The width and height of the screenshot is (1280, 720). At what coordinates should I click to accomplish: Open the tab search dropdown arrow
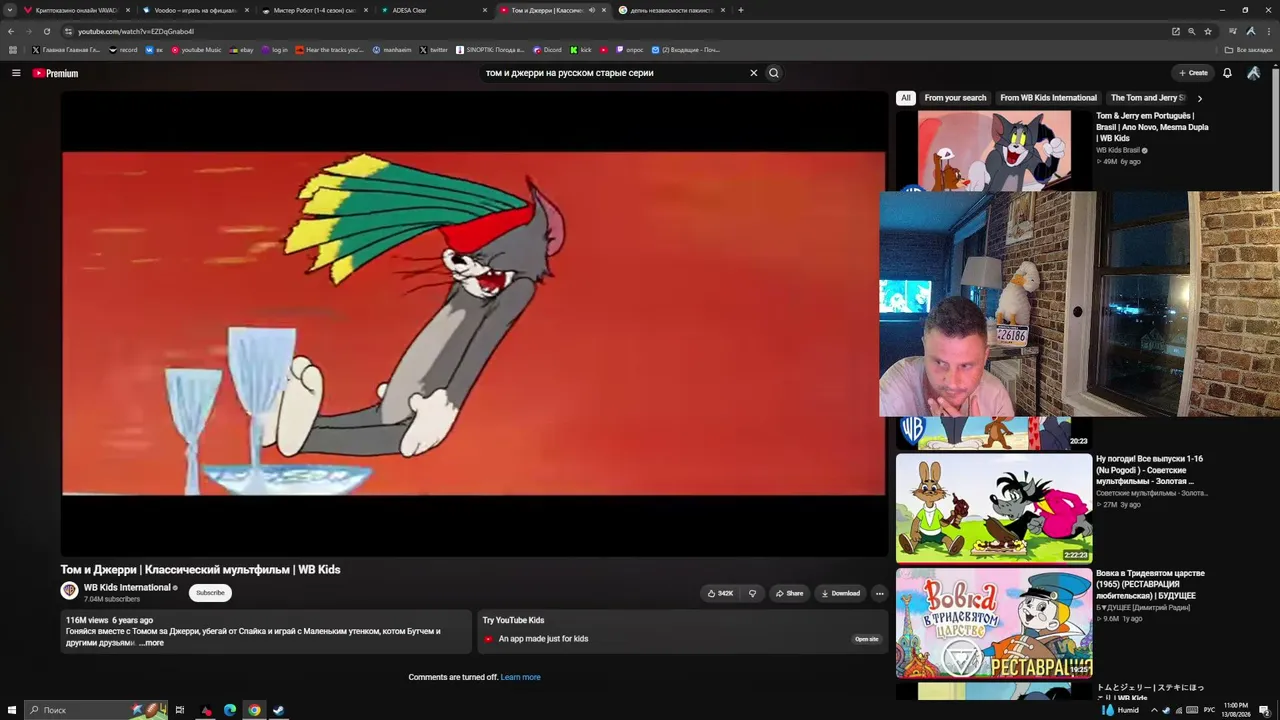pos(10,10)
